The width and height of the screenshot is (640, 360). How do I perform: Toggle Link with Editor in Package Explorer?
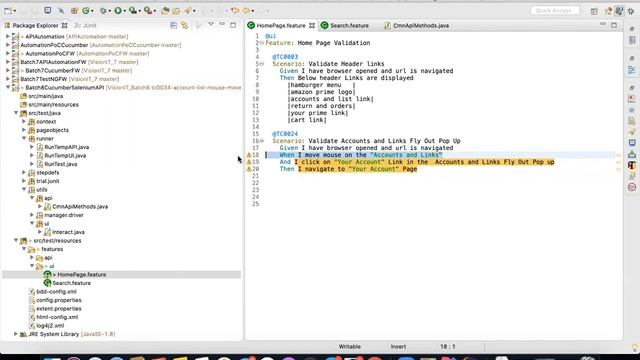coord(185,25)
